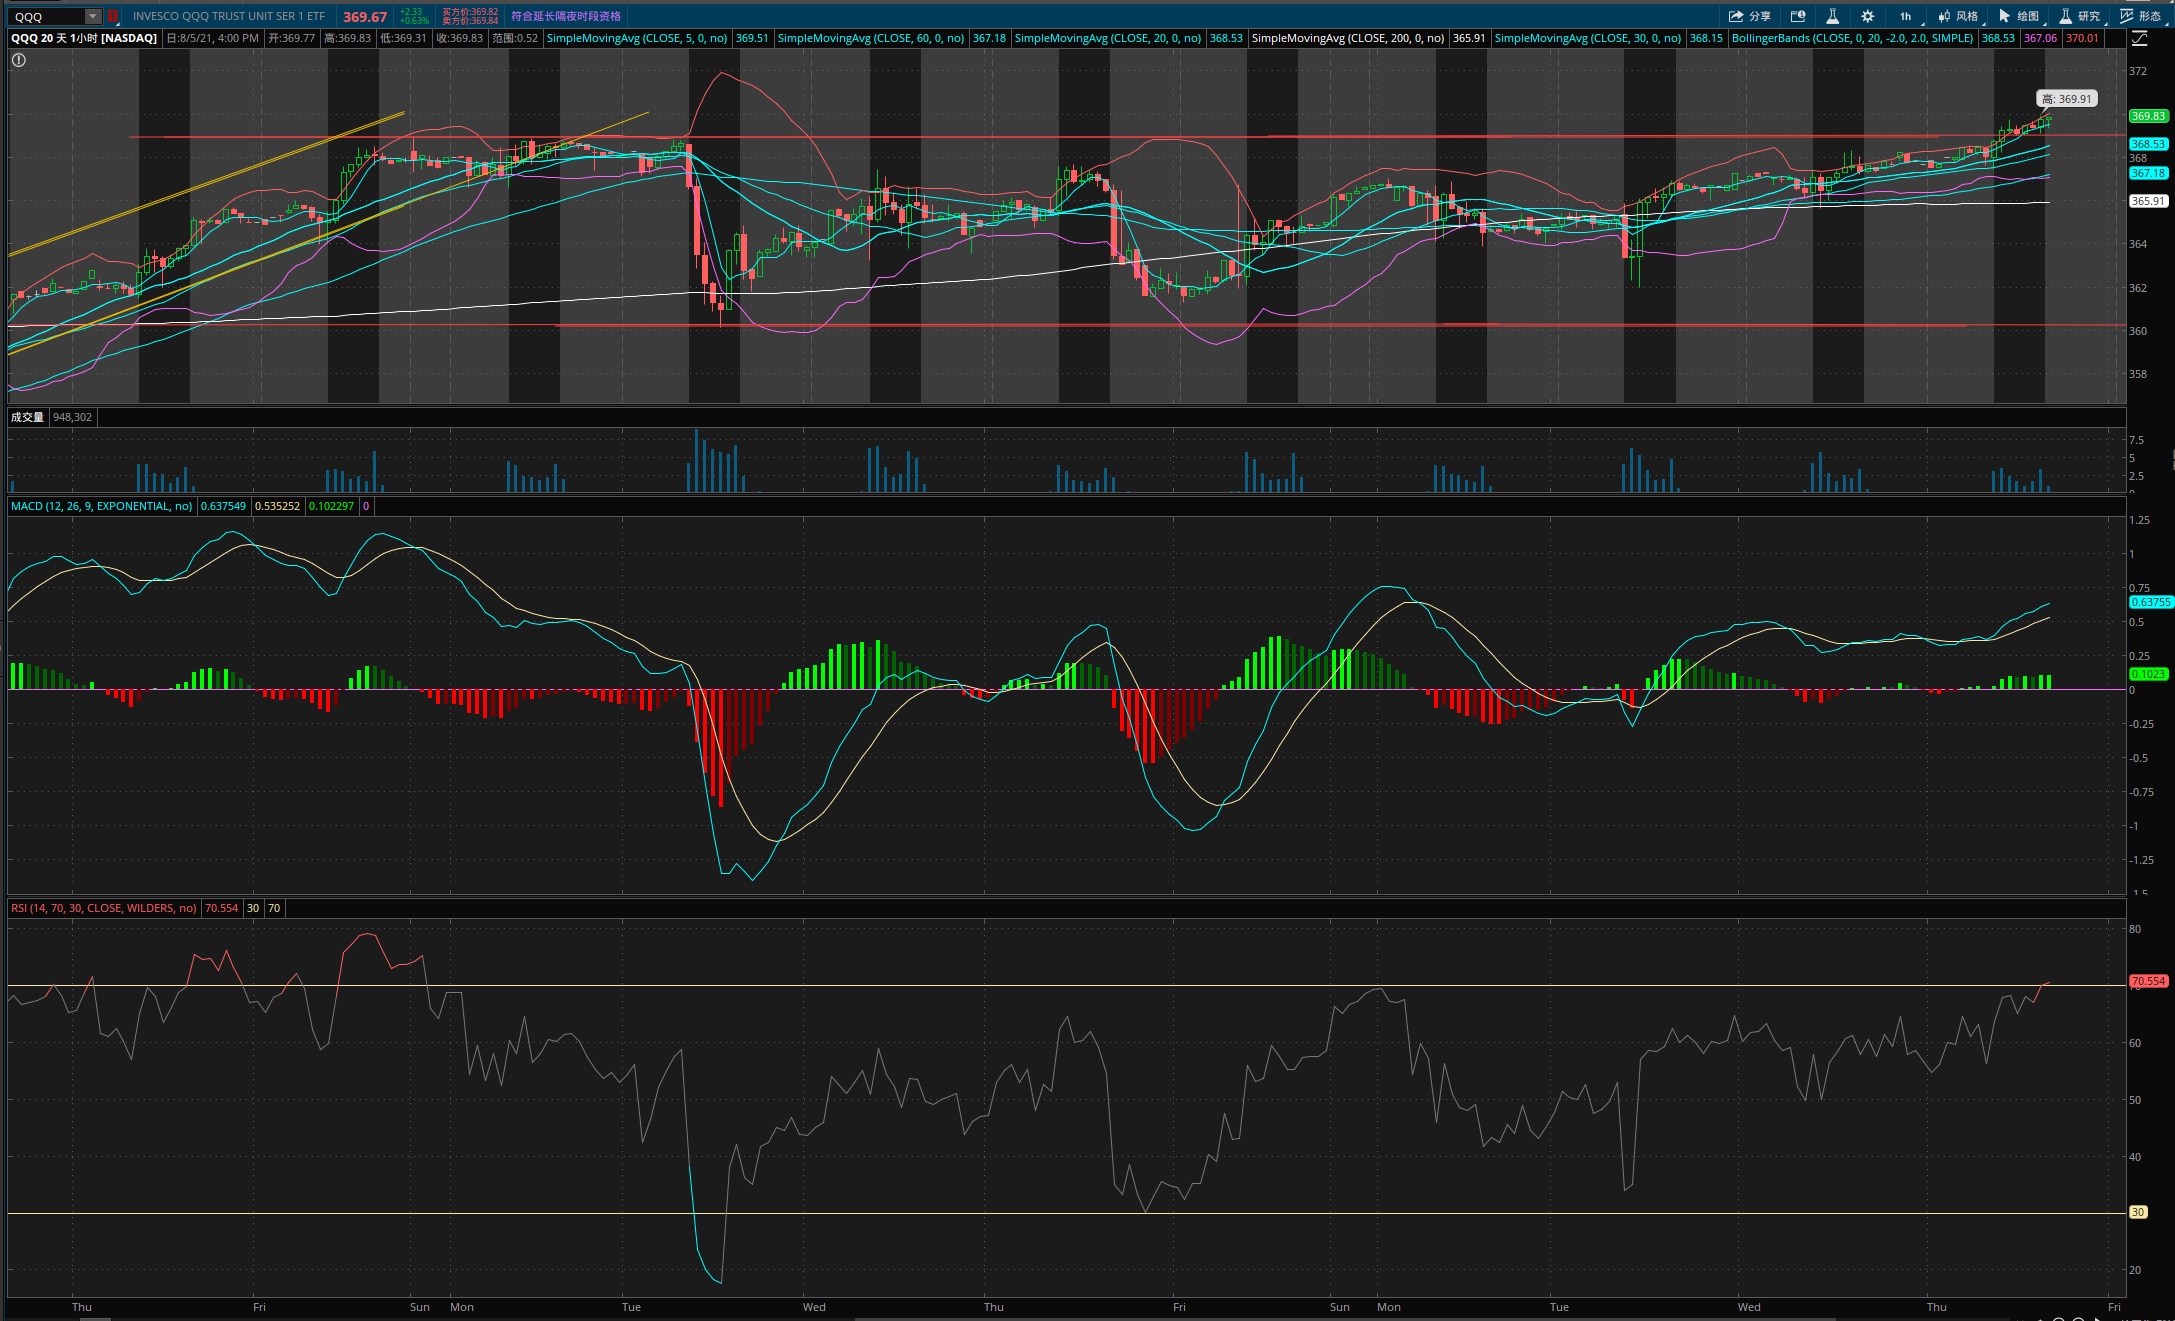Click the MACD (12, 26, 9) study label
The image size is (2175, 1321).
[x=101, y=506]
